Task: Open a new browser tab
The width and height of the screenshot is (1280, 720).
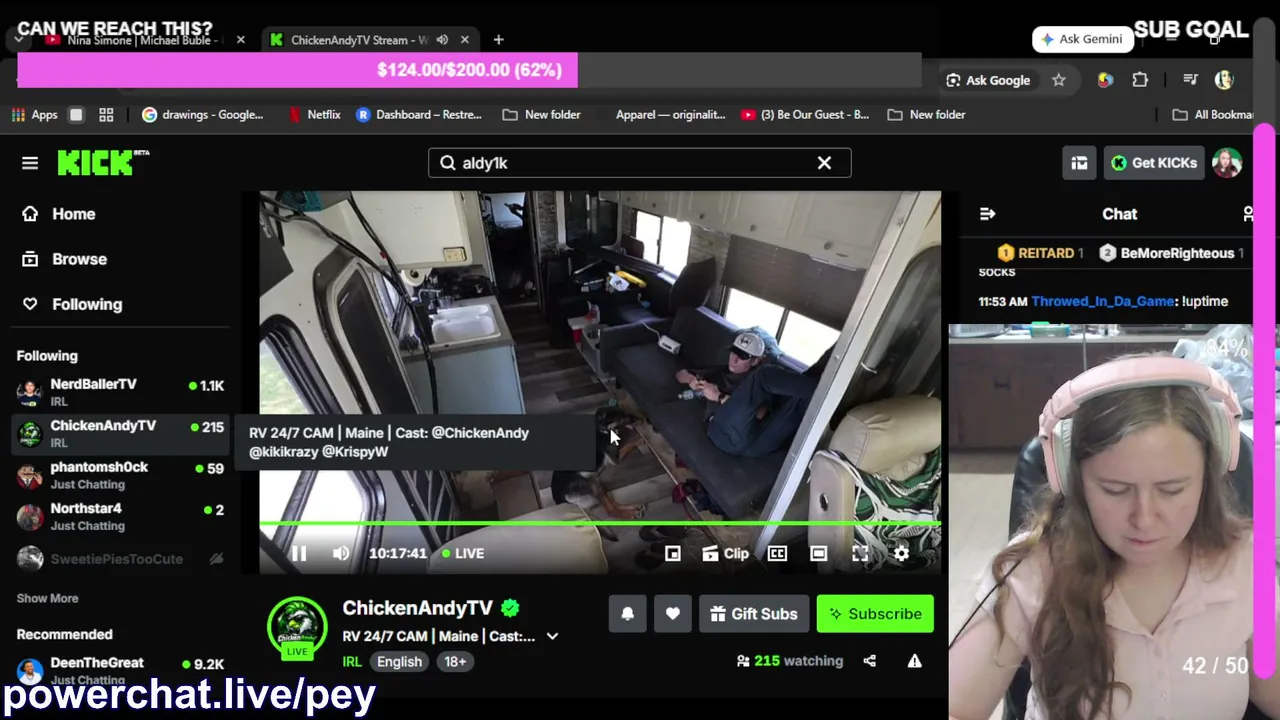Action: [498, 40]
